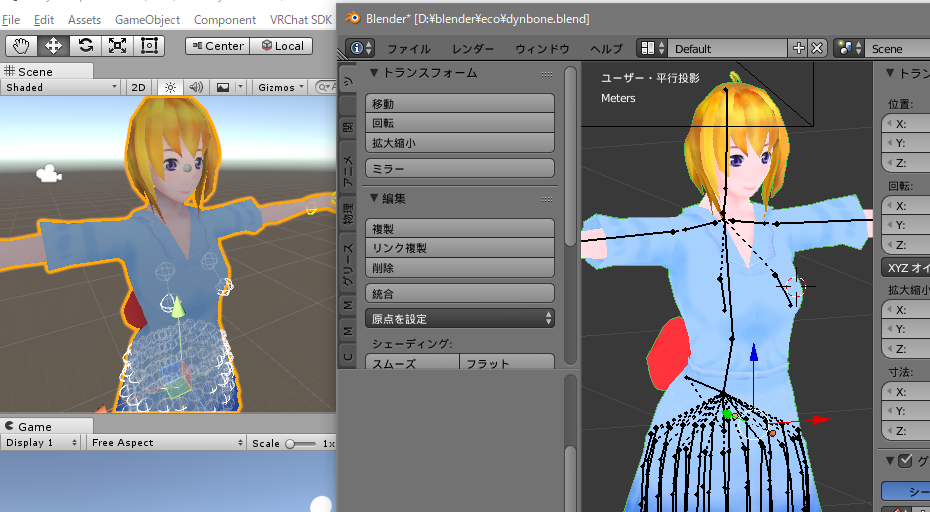Open the Display 1 dropdown
Image resolution: width=930 pixels, height=512 pixels.
[x=41, y=443]
